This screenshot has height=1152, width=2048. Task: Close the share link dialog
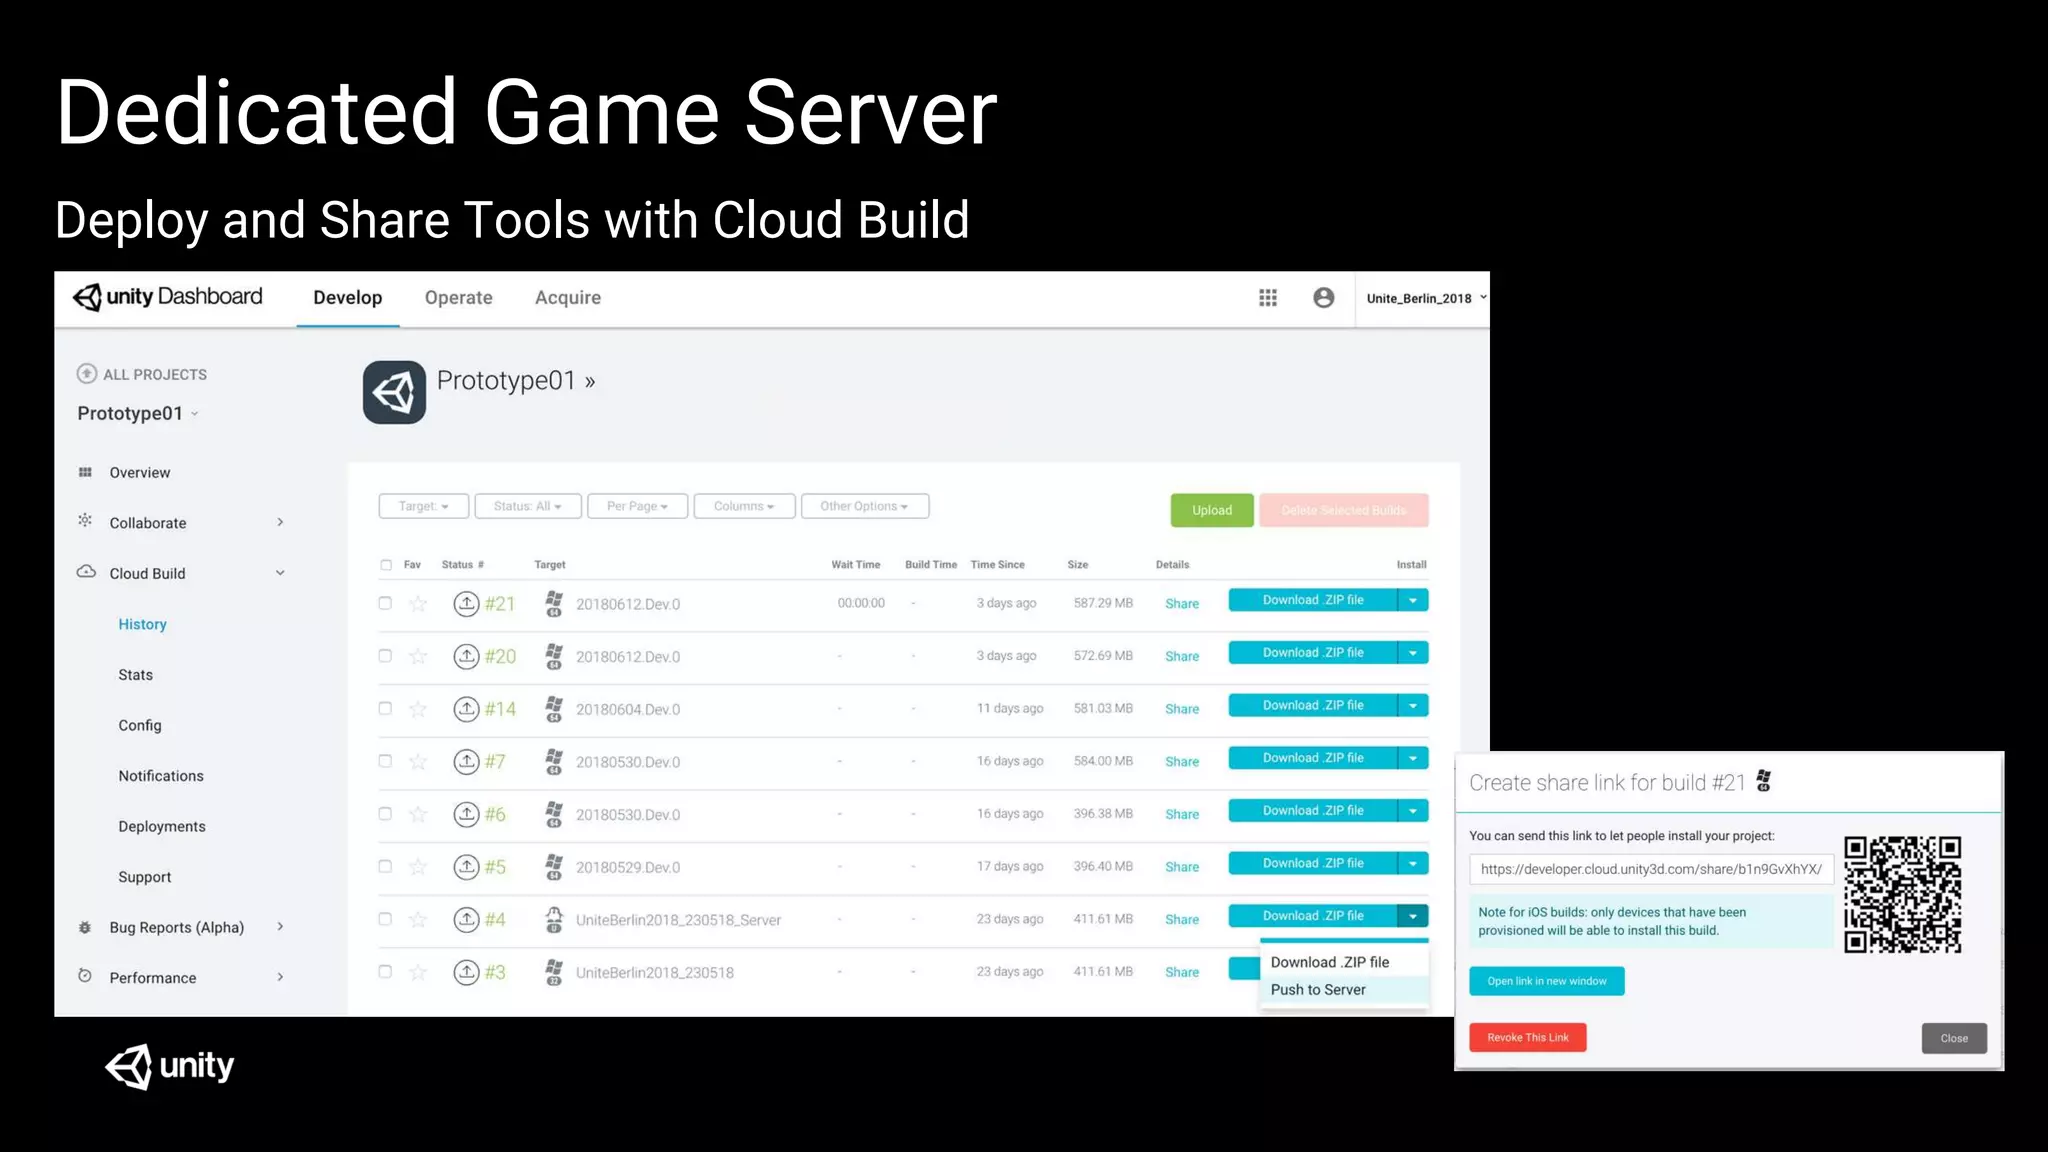(x=1954, y=1038)
